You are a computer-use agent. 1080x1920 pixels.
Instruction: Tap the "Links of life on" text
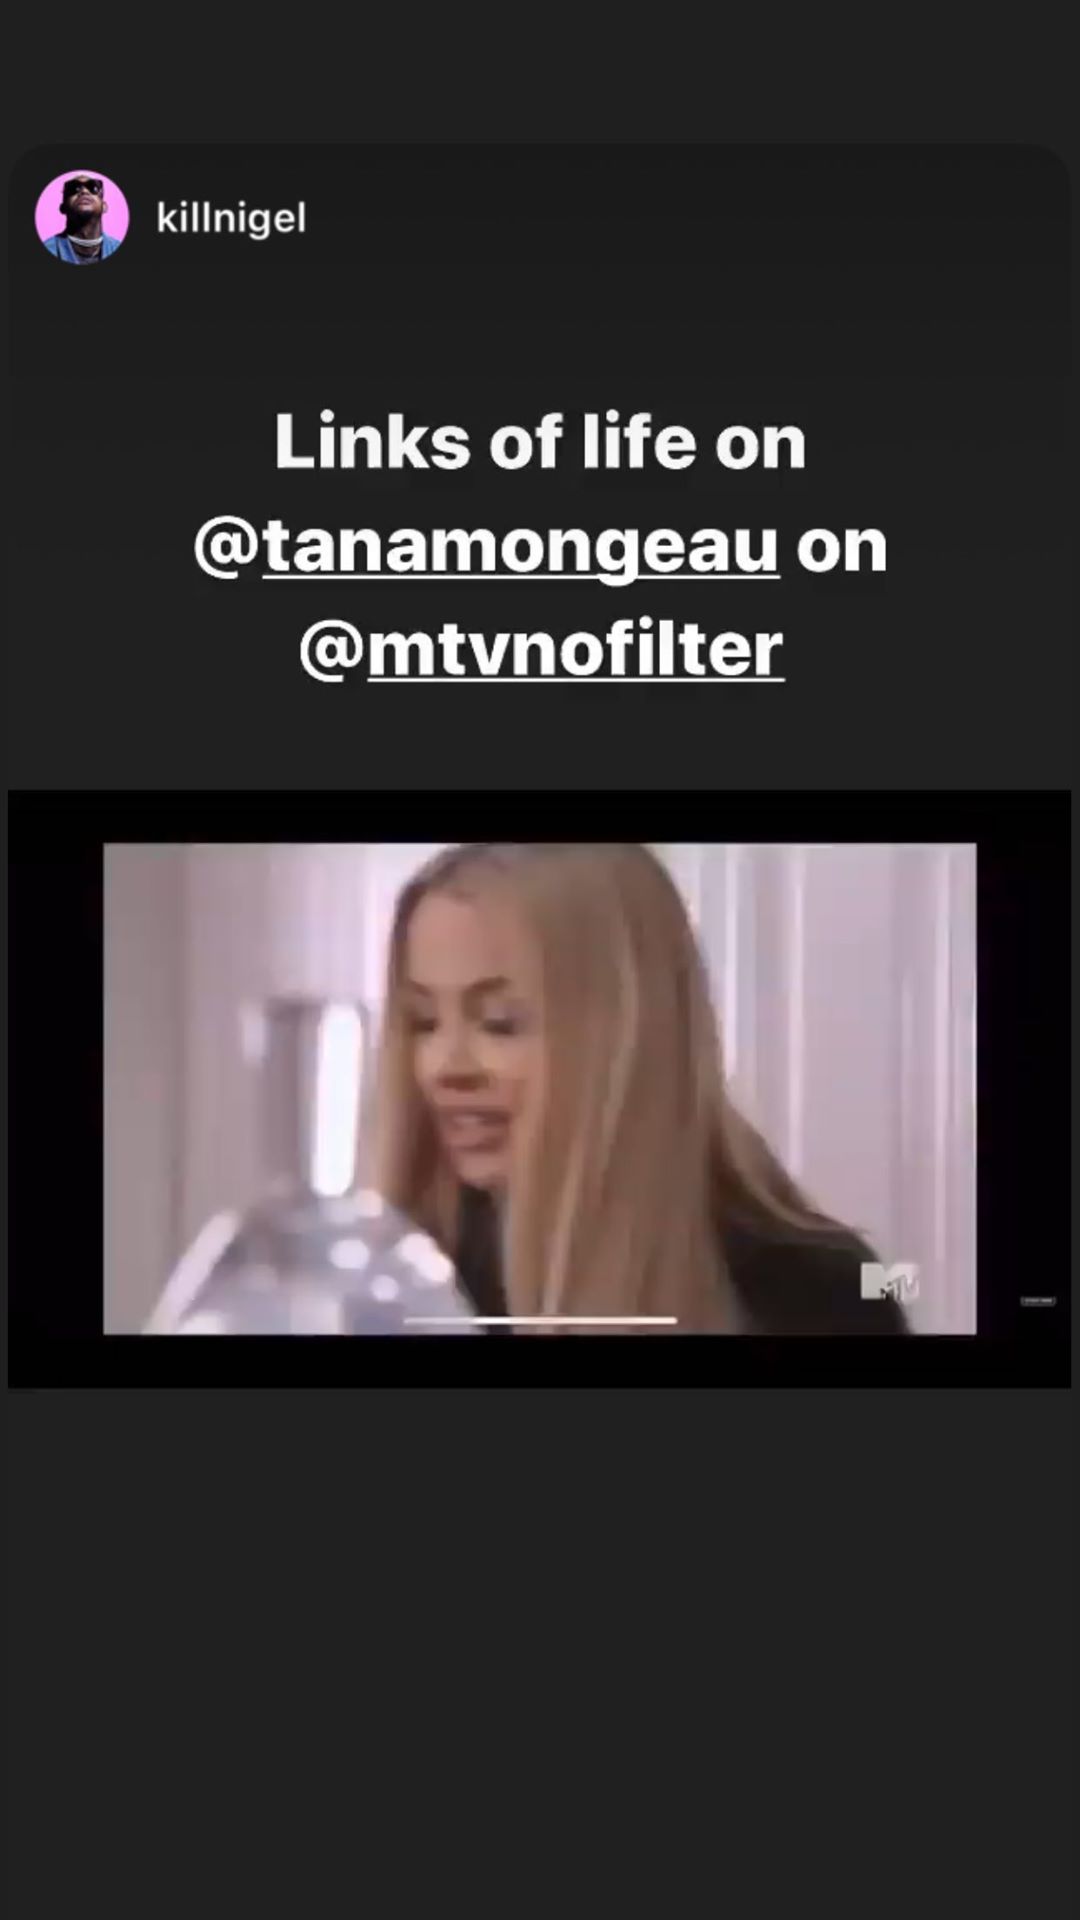tap(540, 442)
